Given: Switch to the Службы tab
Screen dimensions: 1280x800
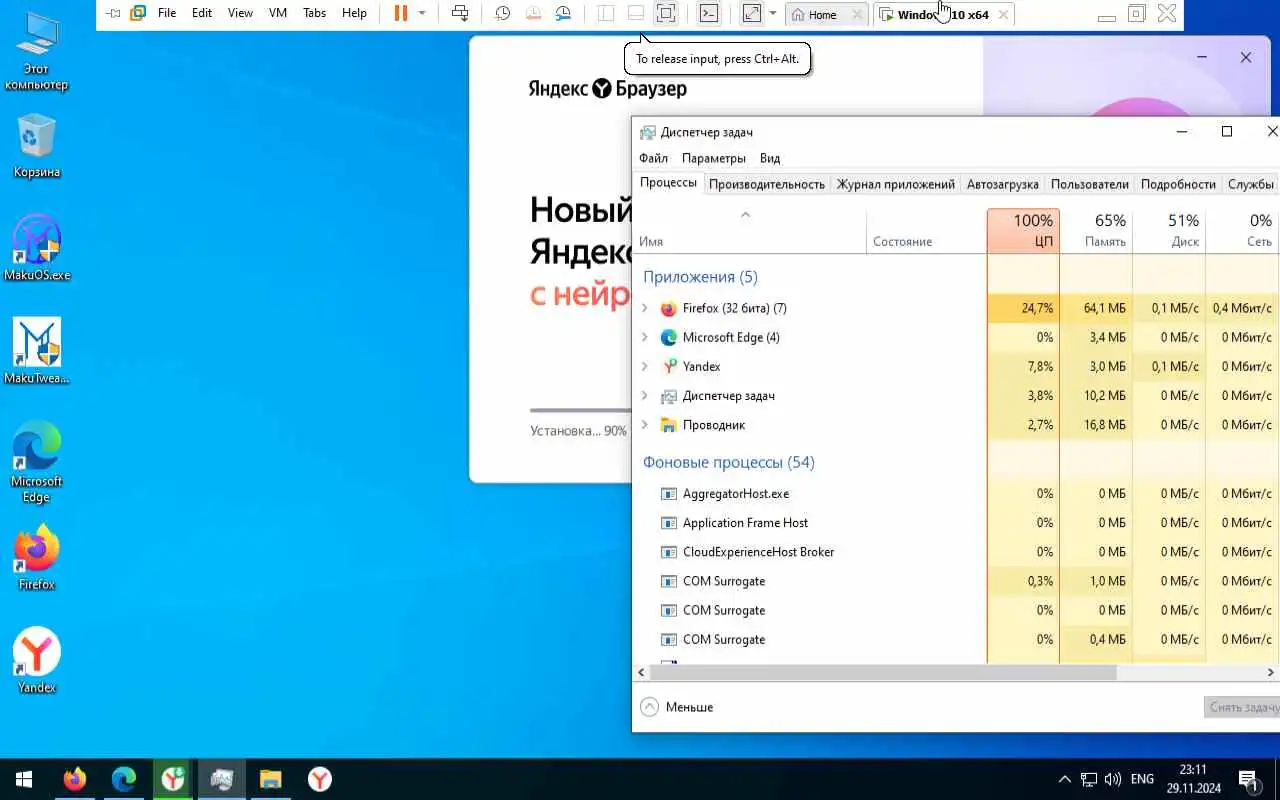Looking at the screenshot, I should click(x=1250, y=184).
